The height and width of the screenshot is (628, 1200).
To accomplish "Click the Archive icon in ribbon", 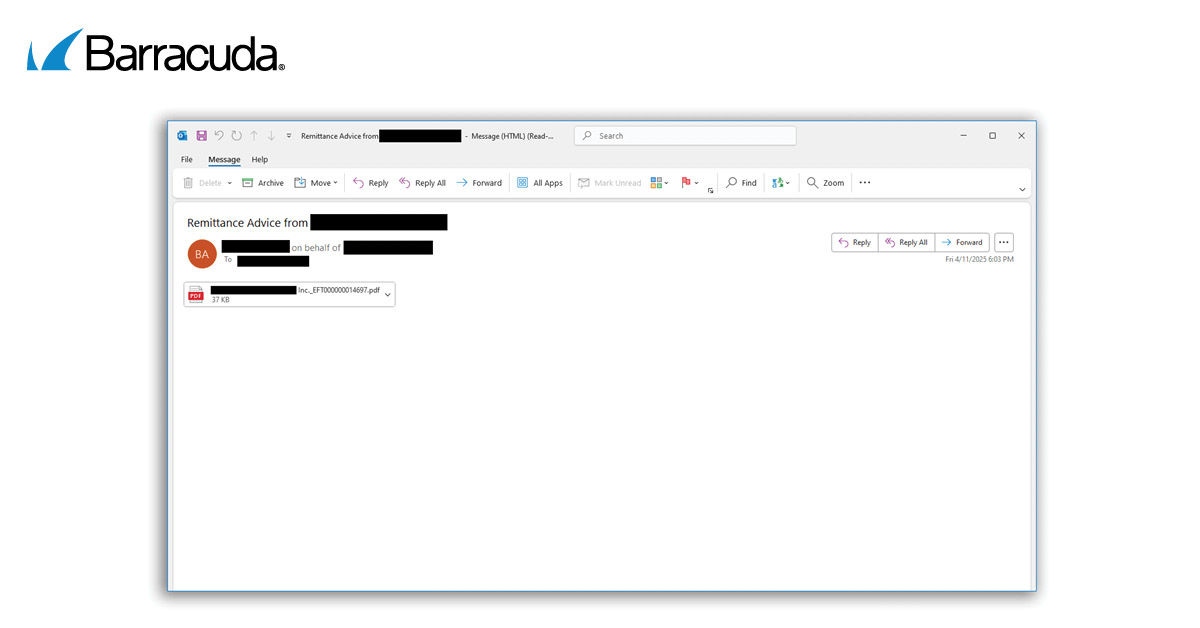I will coord(248,183).
